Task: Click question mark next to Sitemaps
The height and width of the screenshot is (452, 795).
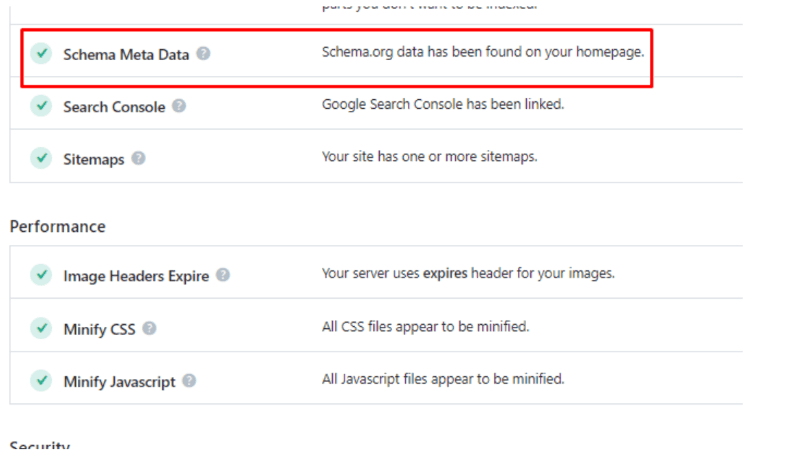Action: click(138, 158)
